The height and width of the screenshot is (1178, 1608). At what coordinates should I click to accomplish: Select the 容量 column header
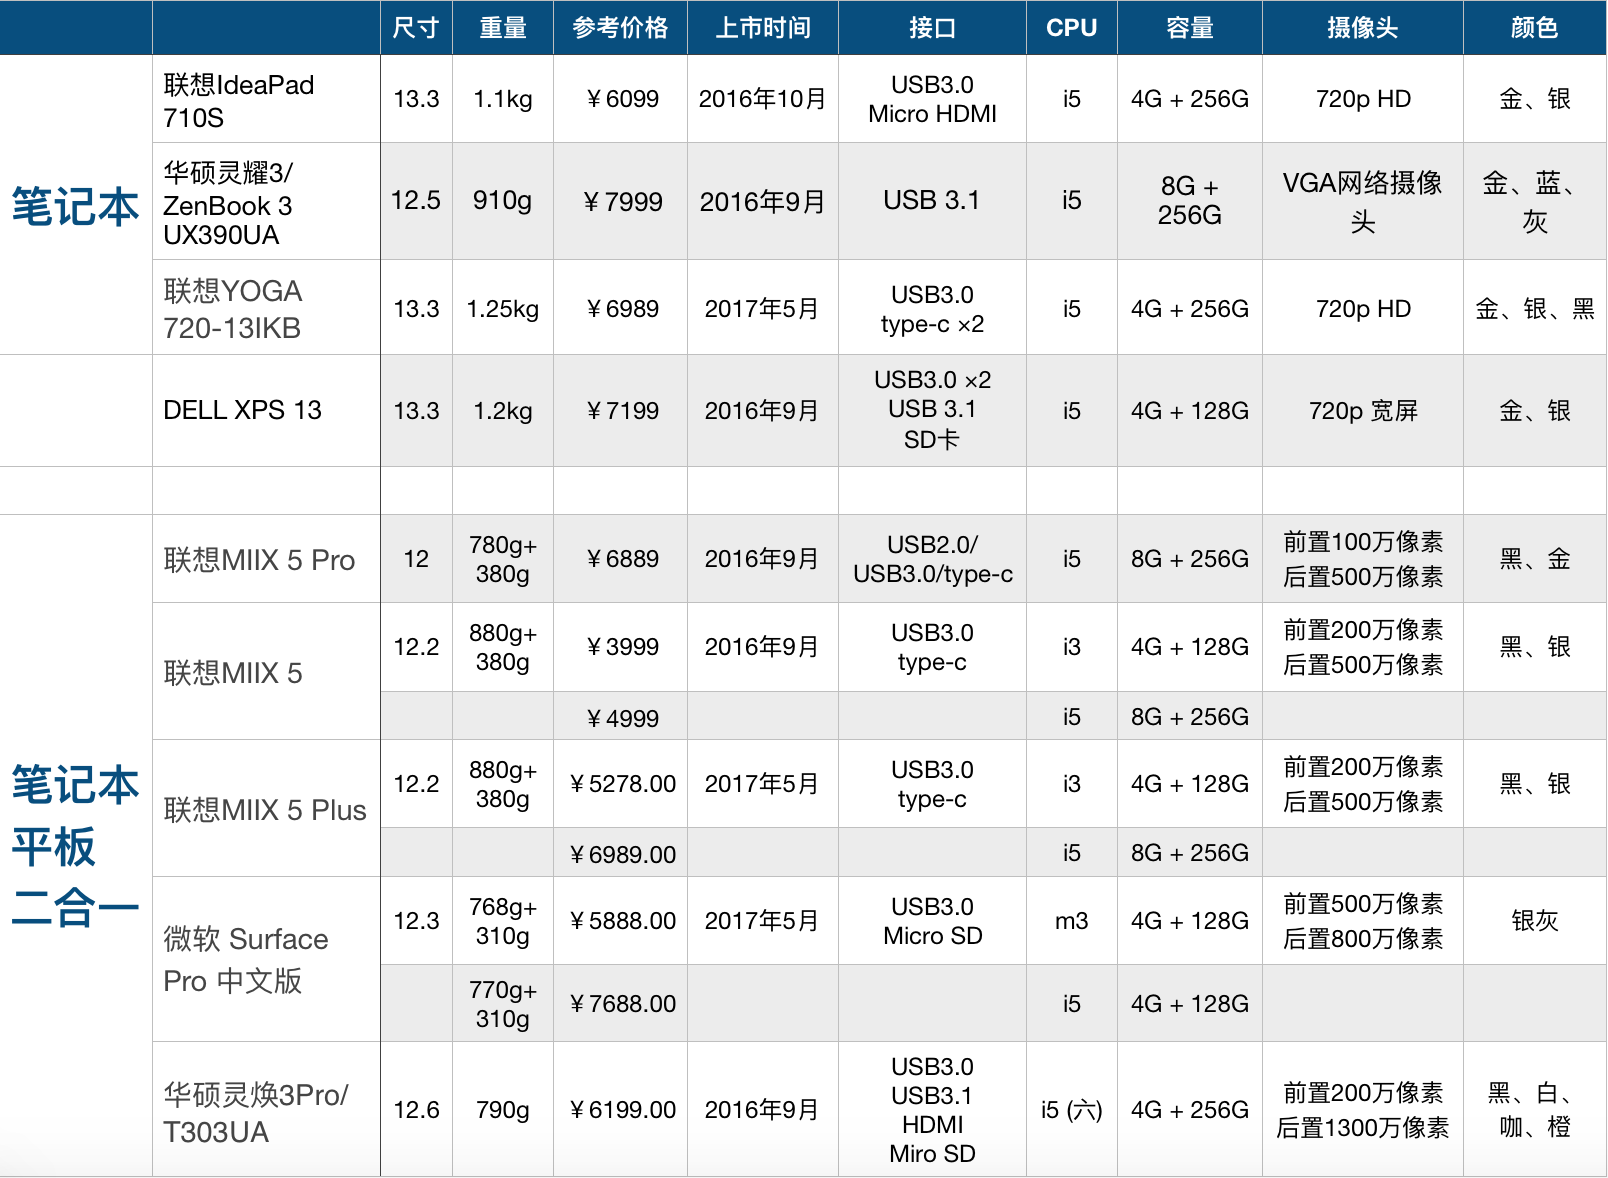1190,28
